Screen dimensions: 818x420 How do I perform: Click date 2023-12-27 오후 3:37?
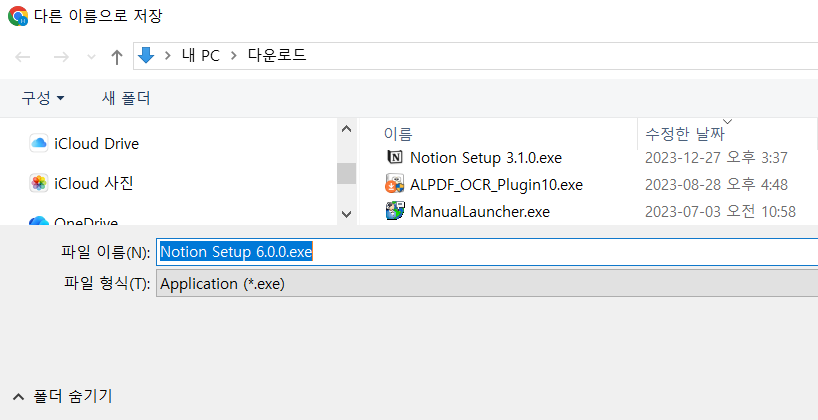716,158
